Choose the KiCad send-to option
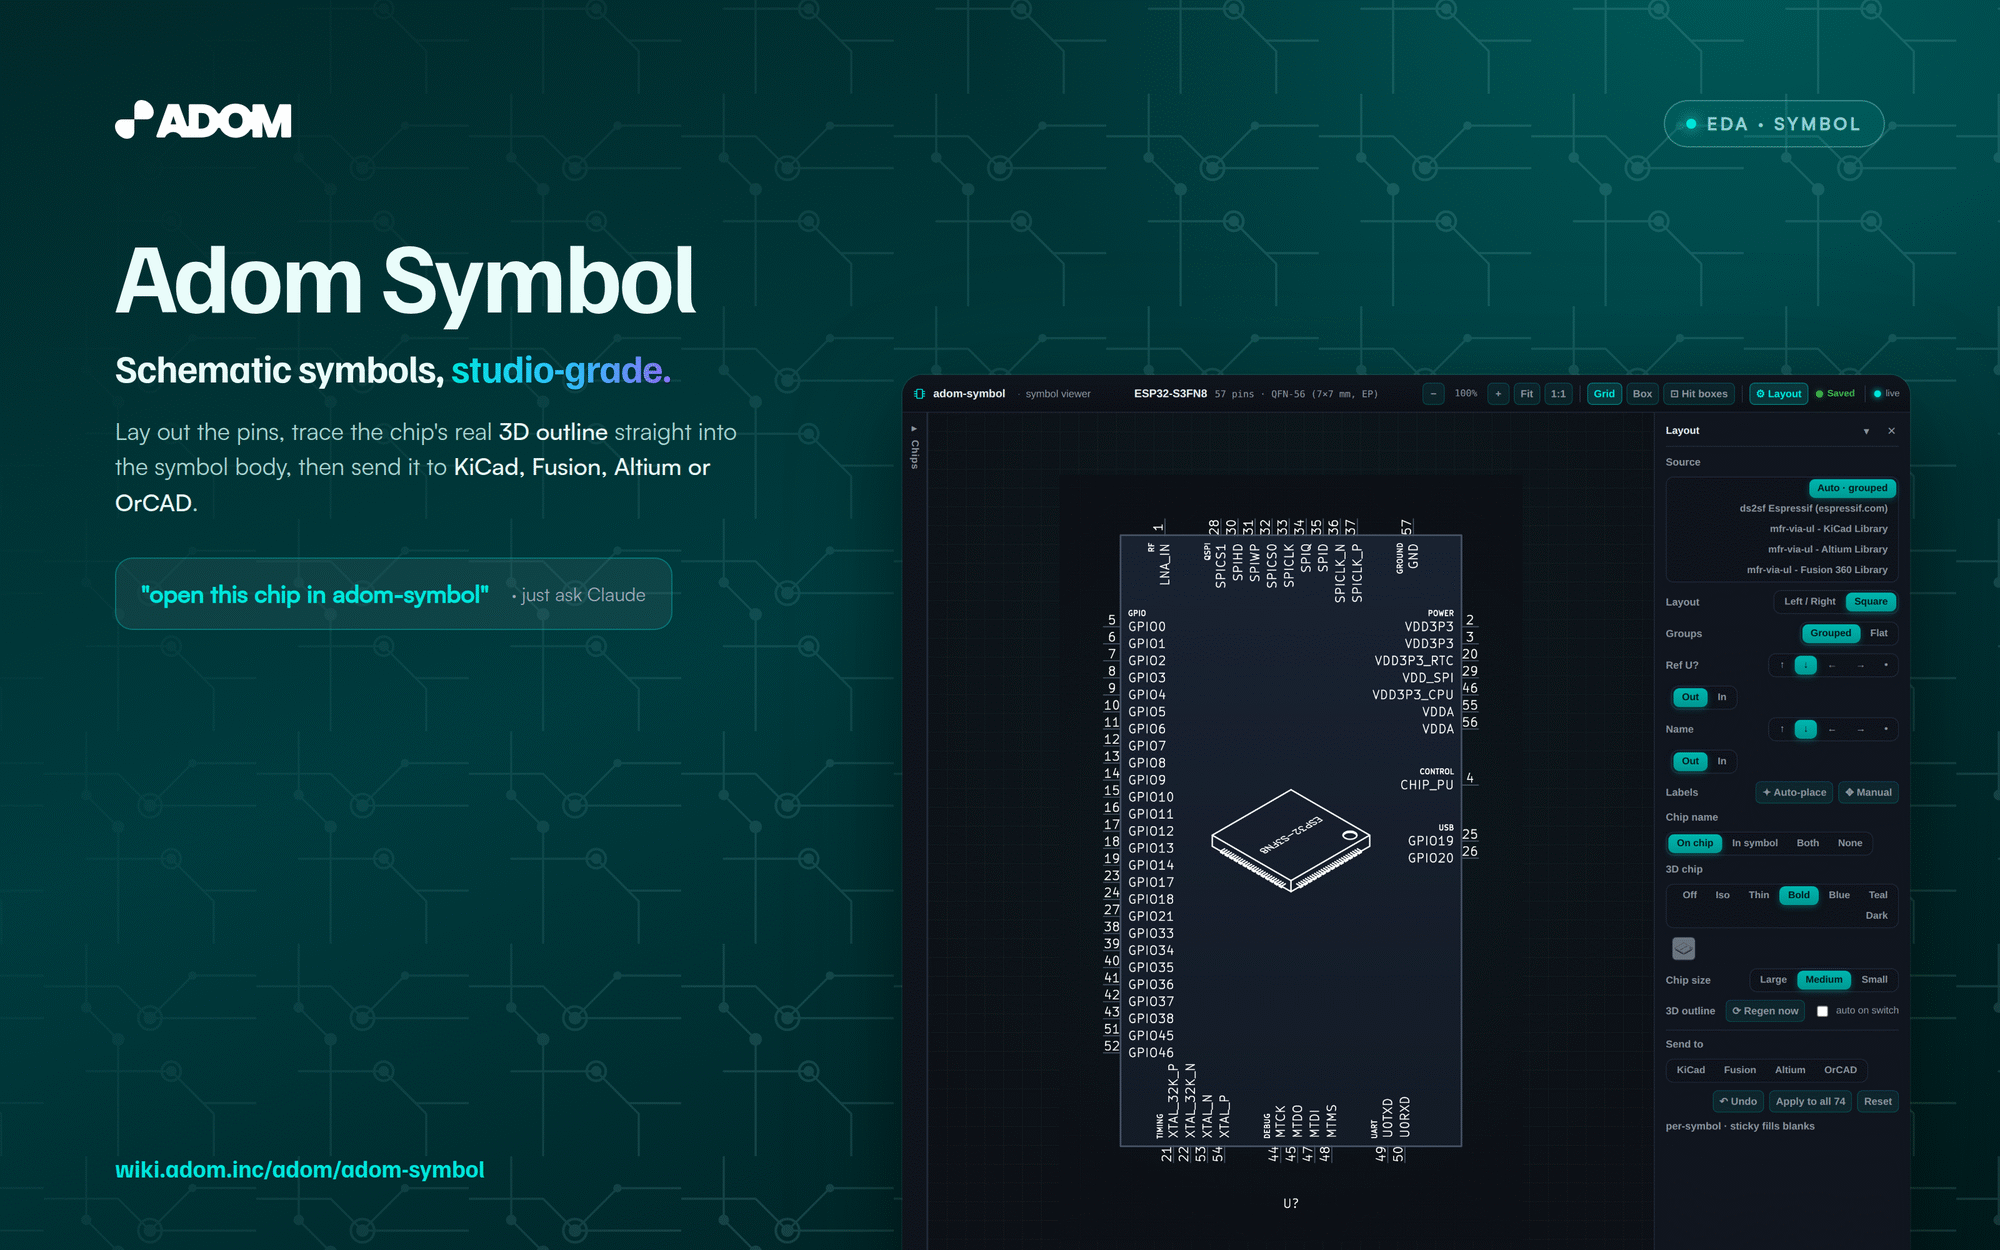The height and width of the screenshot is (1250, 2000). pos(1691,1070)
